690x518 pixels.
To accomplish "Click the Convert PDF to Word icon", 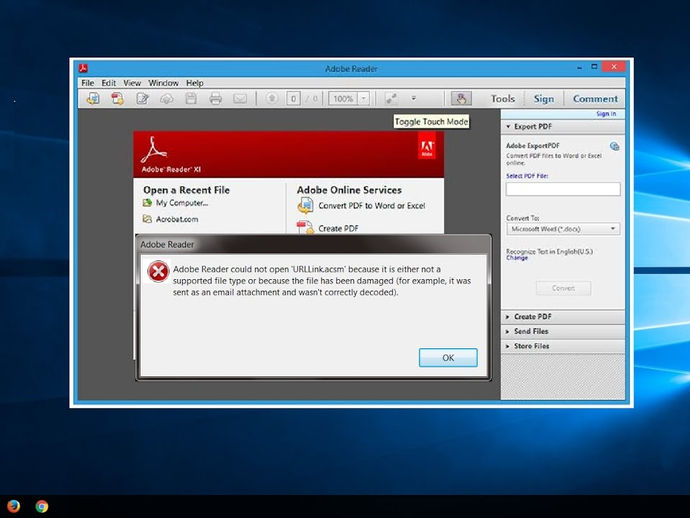I will click(x=305, y=206).
